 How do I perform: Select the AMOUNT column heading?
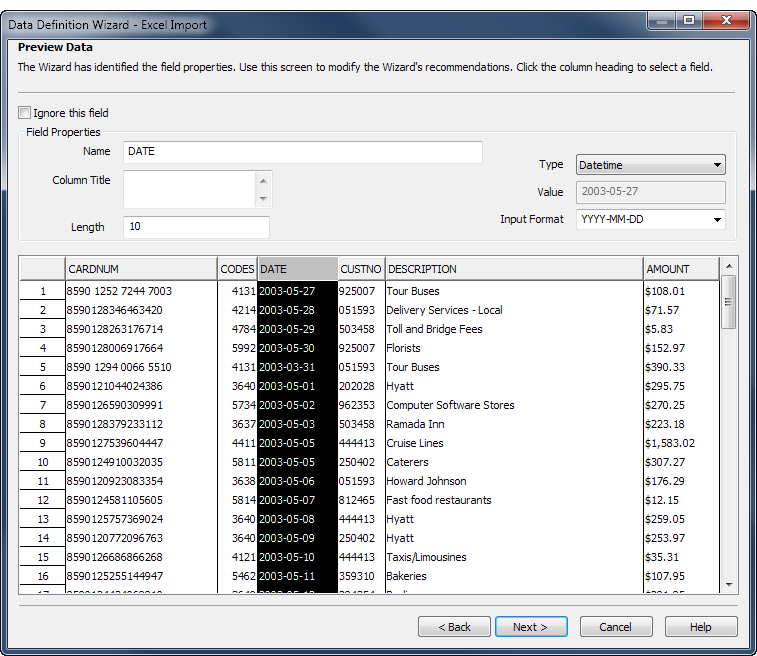[680, 269]
